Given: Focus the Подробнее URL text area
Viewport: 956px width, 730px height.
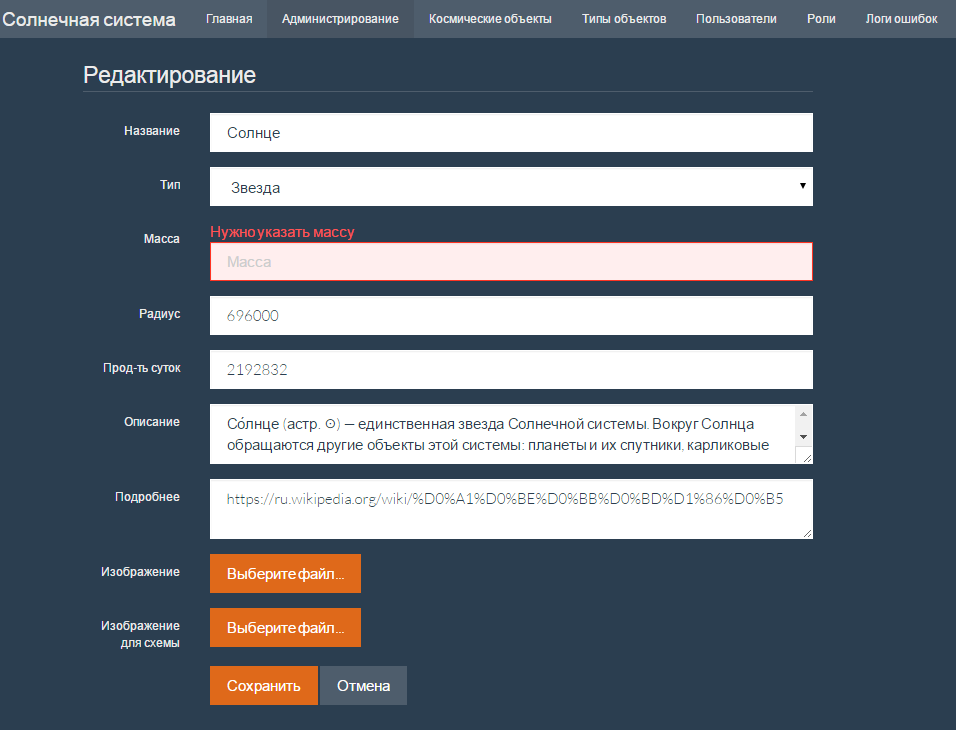Looking at the screenshot, I should [511, 509].
